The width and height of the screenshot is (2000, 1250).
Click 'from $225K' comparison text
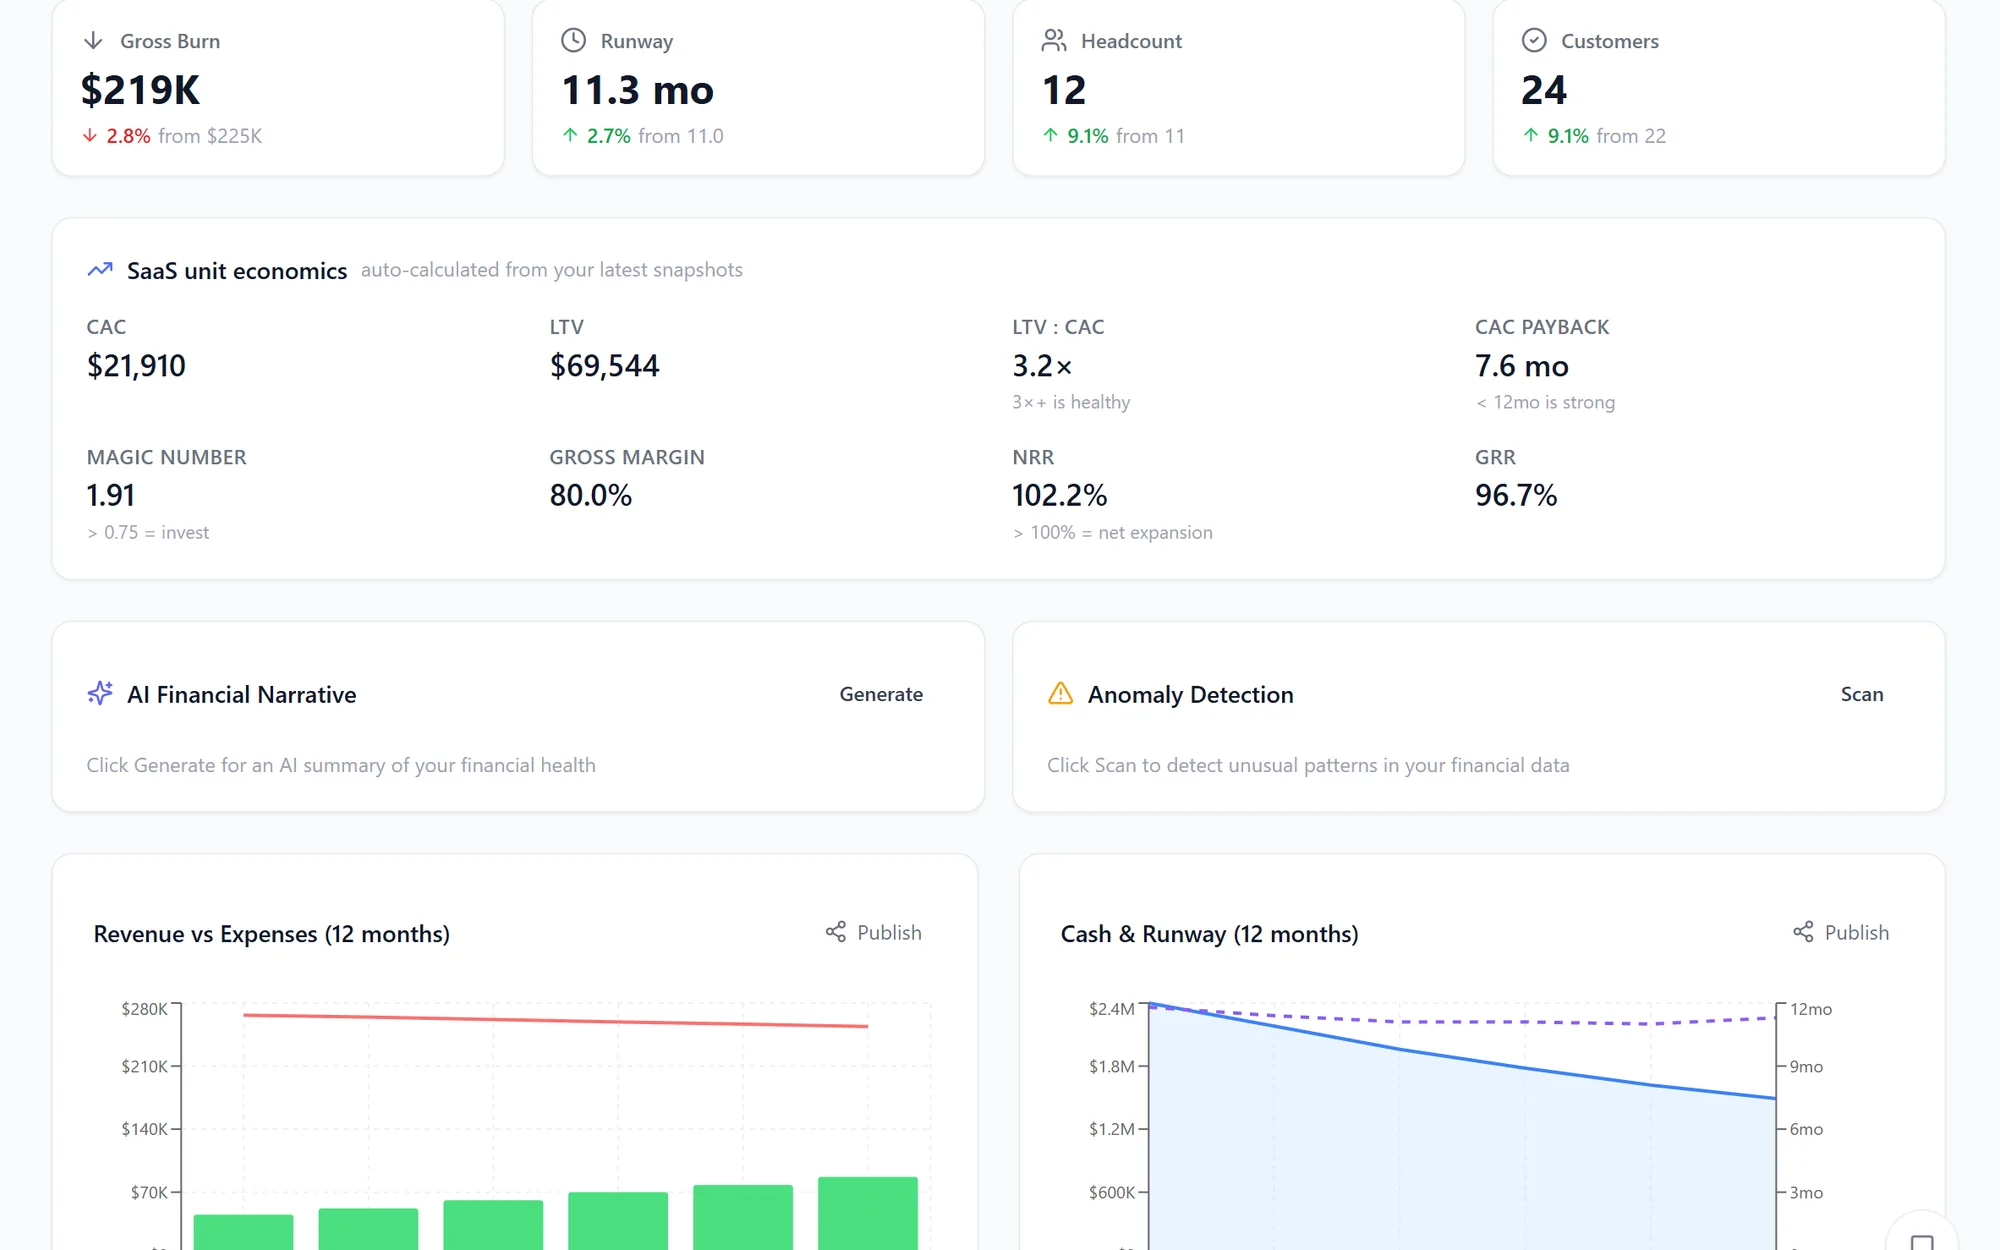210,136
